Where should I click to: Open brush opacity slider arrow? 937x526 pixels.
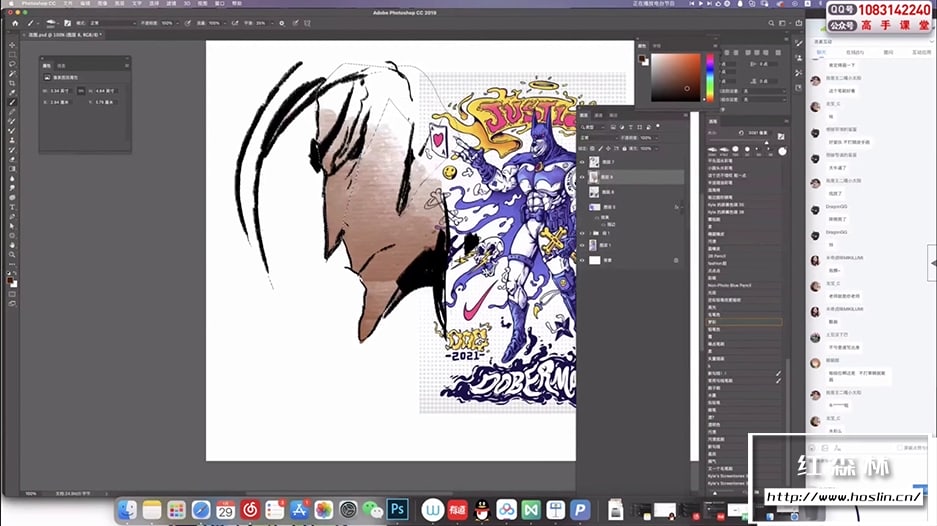pos(178,23)
